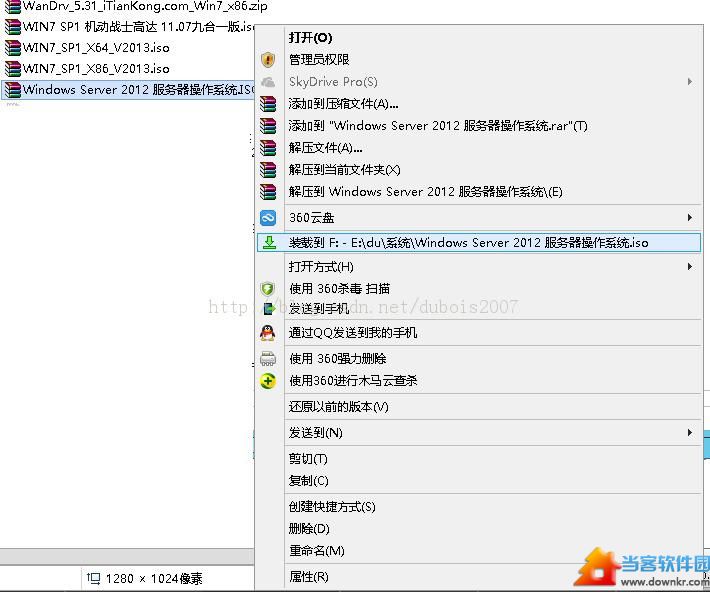
Task: Click the 360 trojan scan plus icon
Action: 268,381
